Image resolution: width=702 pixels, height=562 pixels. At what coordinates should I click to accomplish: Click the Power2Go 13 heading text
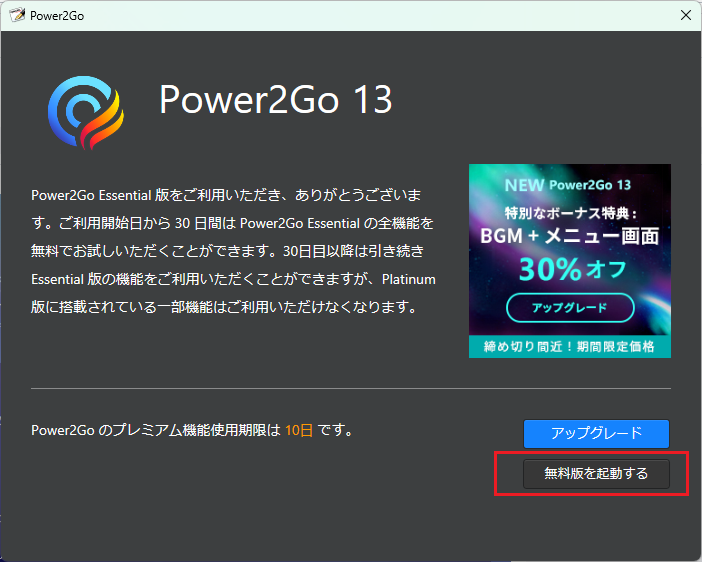coord(275,99)
